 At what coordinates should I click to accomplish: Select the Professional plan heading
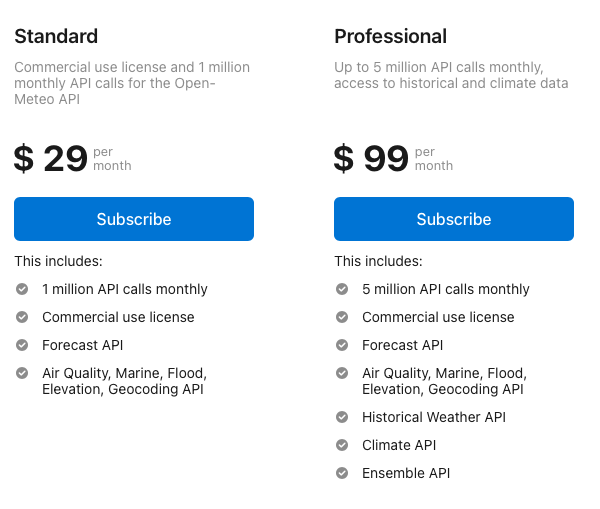[391, 36]
